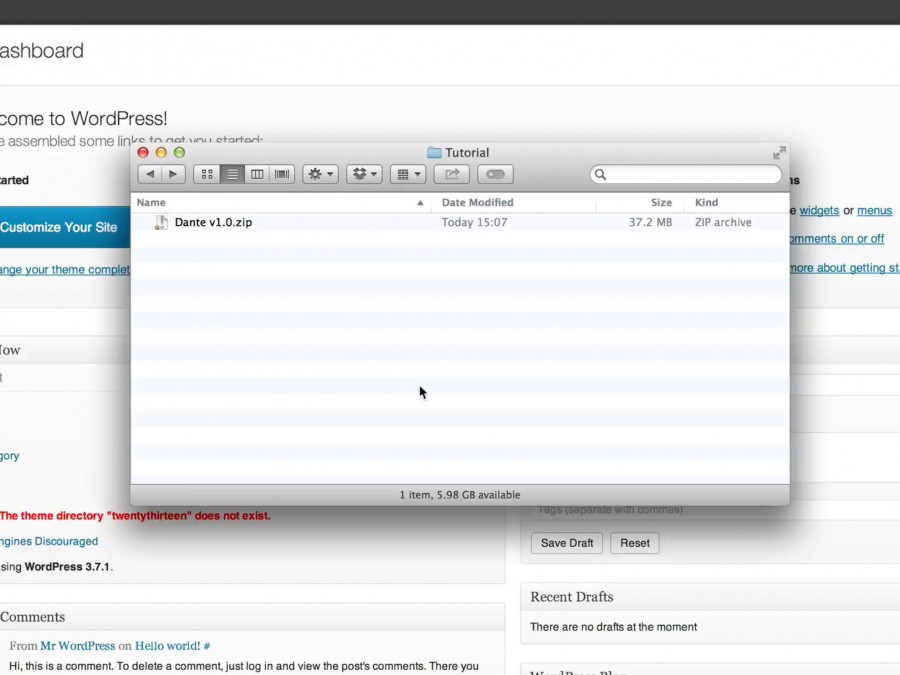Viewport: 900px width, 675px height.
Task: Click the Share toolbar button
Action: (x=452, y=174)
